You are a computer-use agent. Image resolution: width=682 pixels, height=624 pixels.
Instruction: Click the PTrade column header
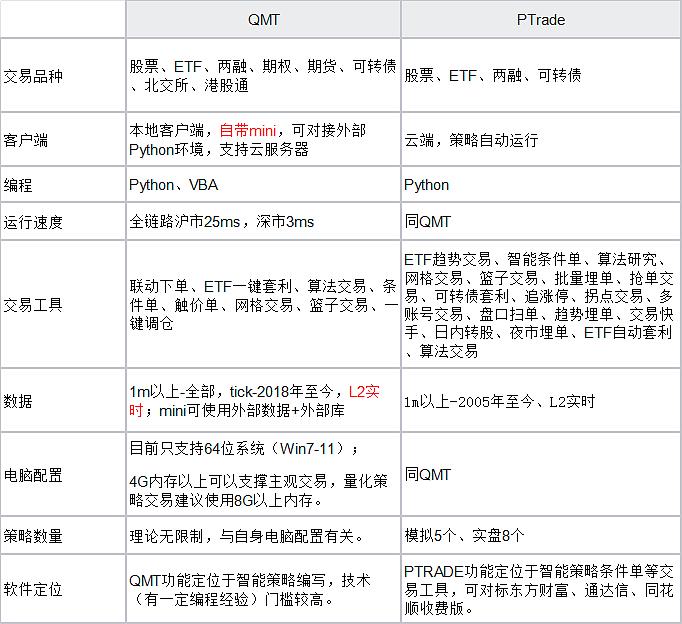click(539, 19)
